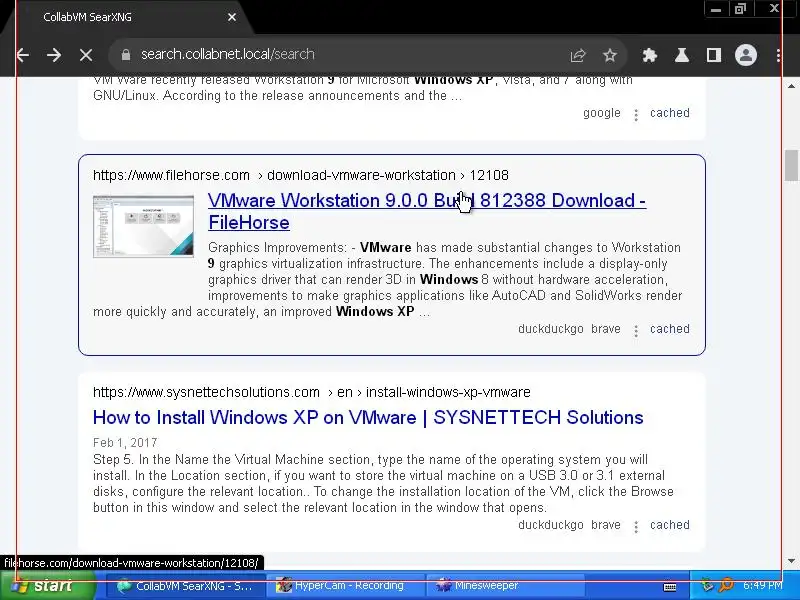Click the flask labs icon
The image size is (800, 600).
pyautogui.click(x=682, y=55)
